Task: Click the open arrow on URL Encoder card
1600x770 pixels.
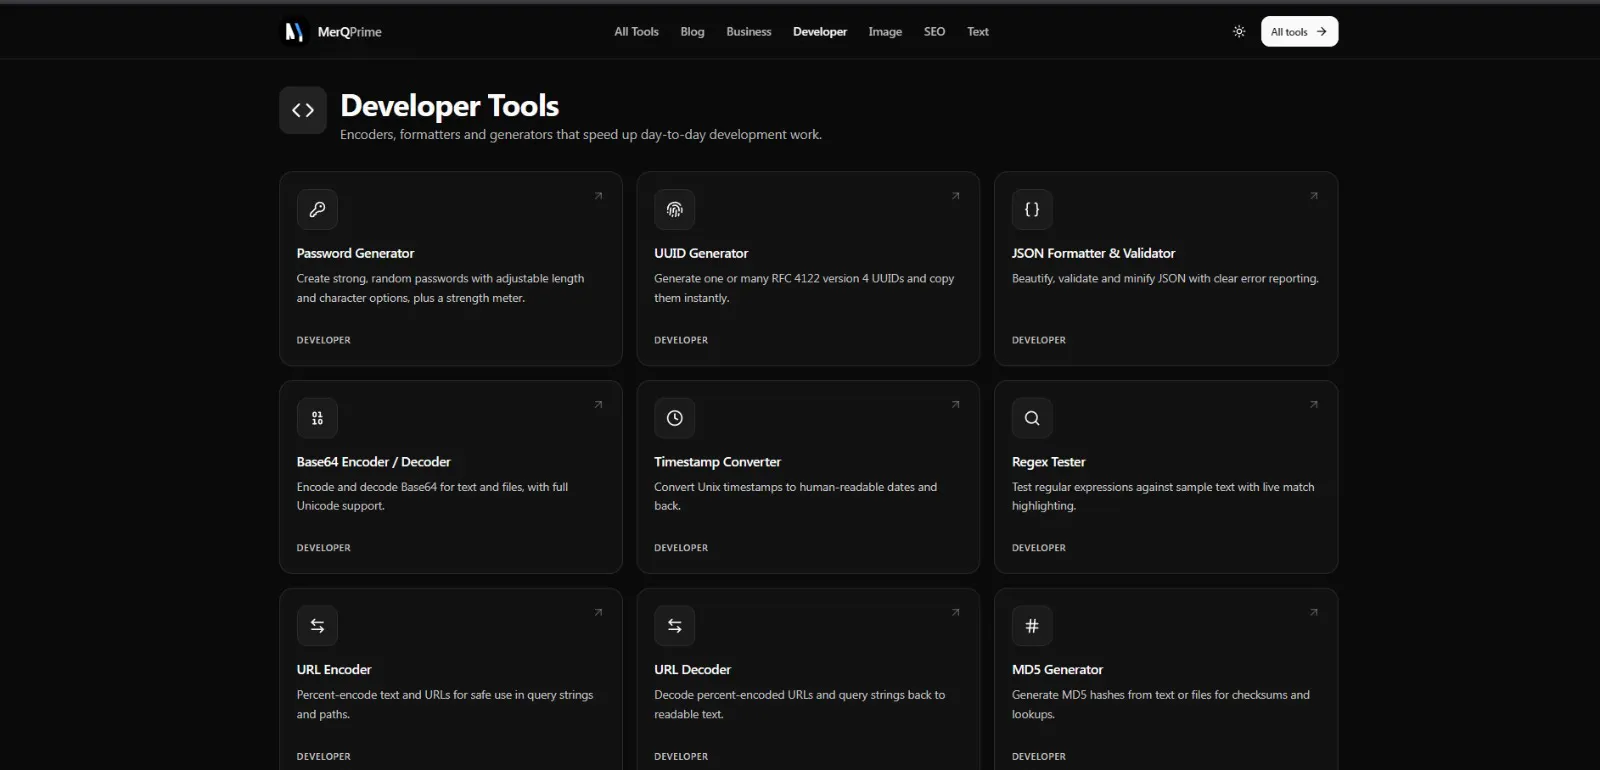Action: click(x=598, y=612)
